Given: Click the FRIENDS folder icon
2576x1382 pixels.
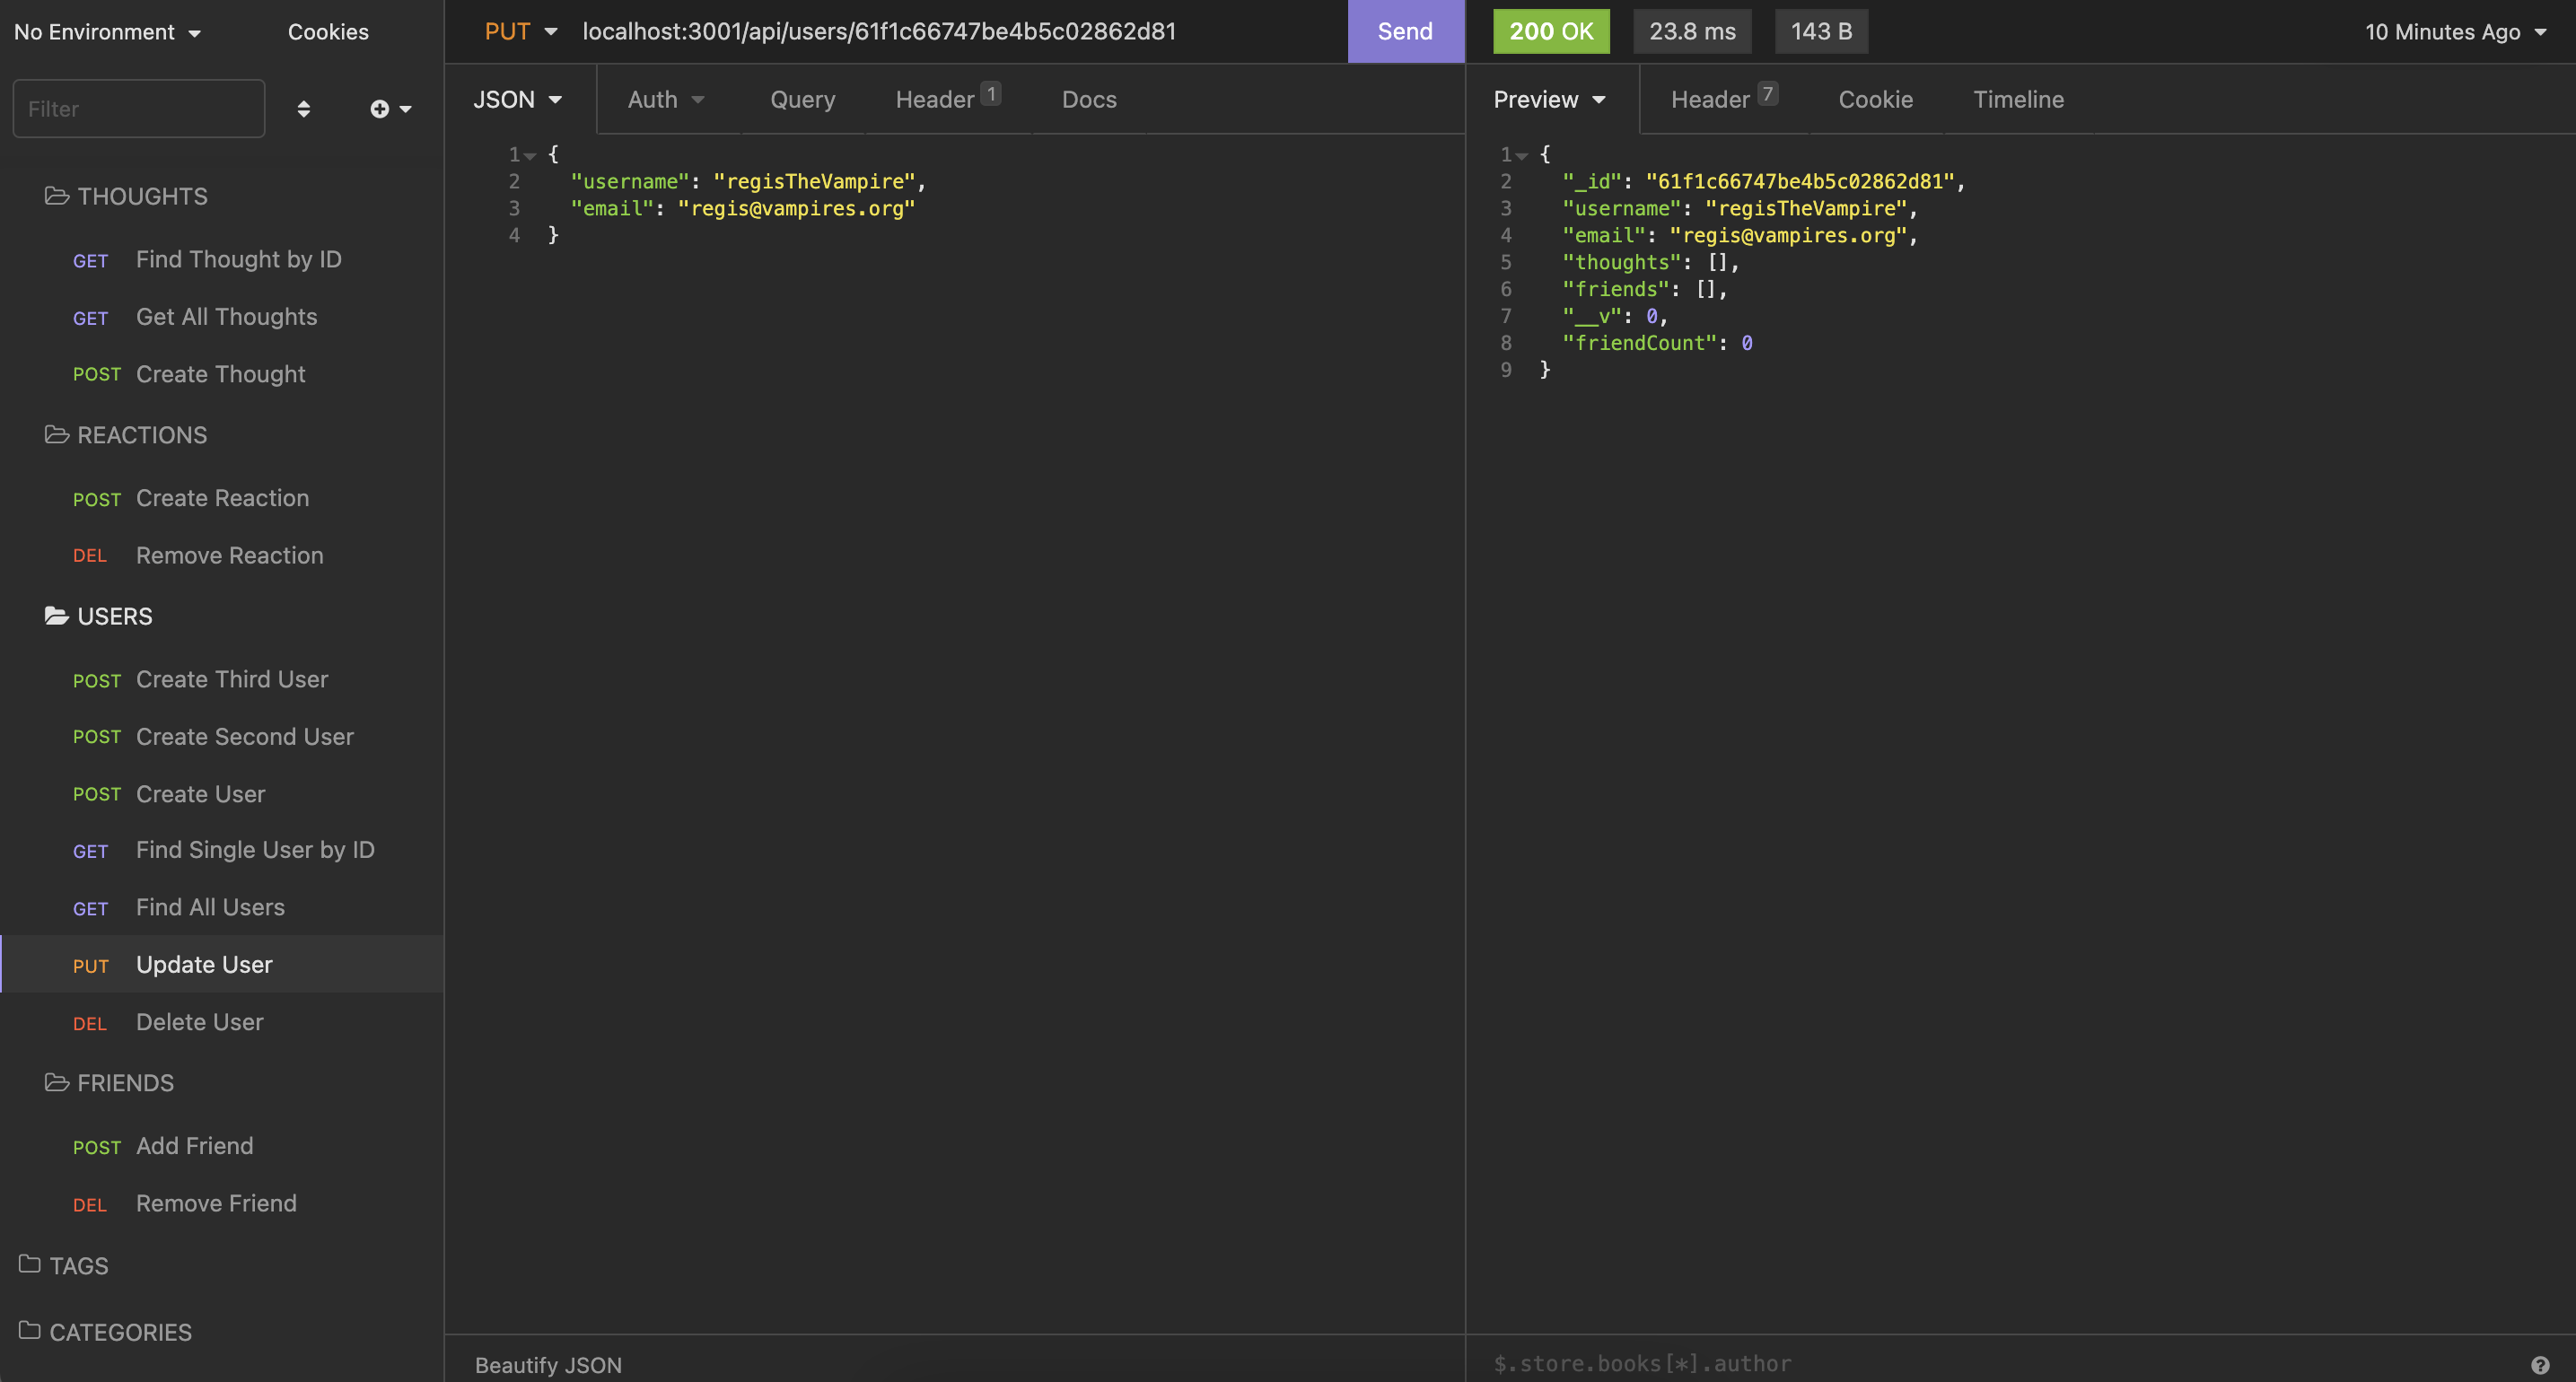Looking at the screenshot, I should (57, 1083).
